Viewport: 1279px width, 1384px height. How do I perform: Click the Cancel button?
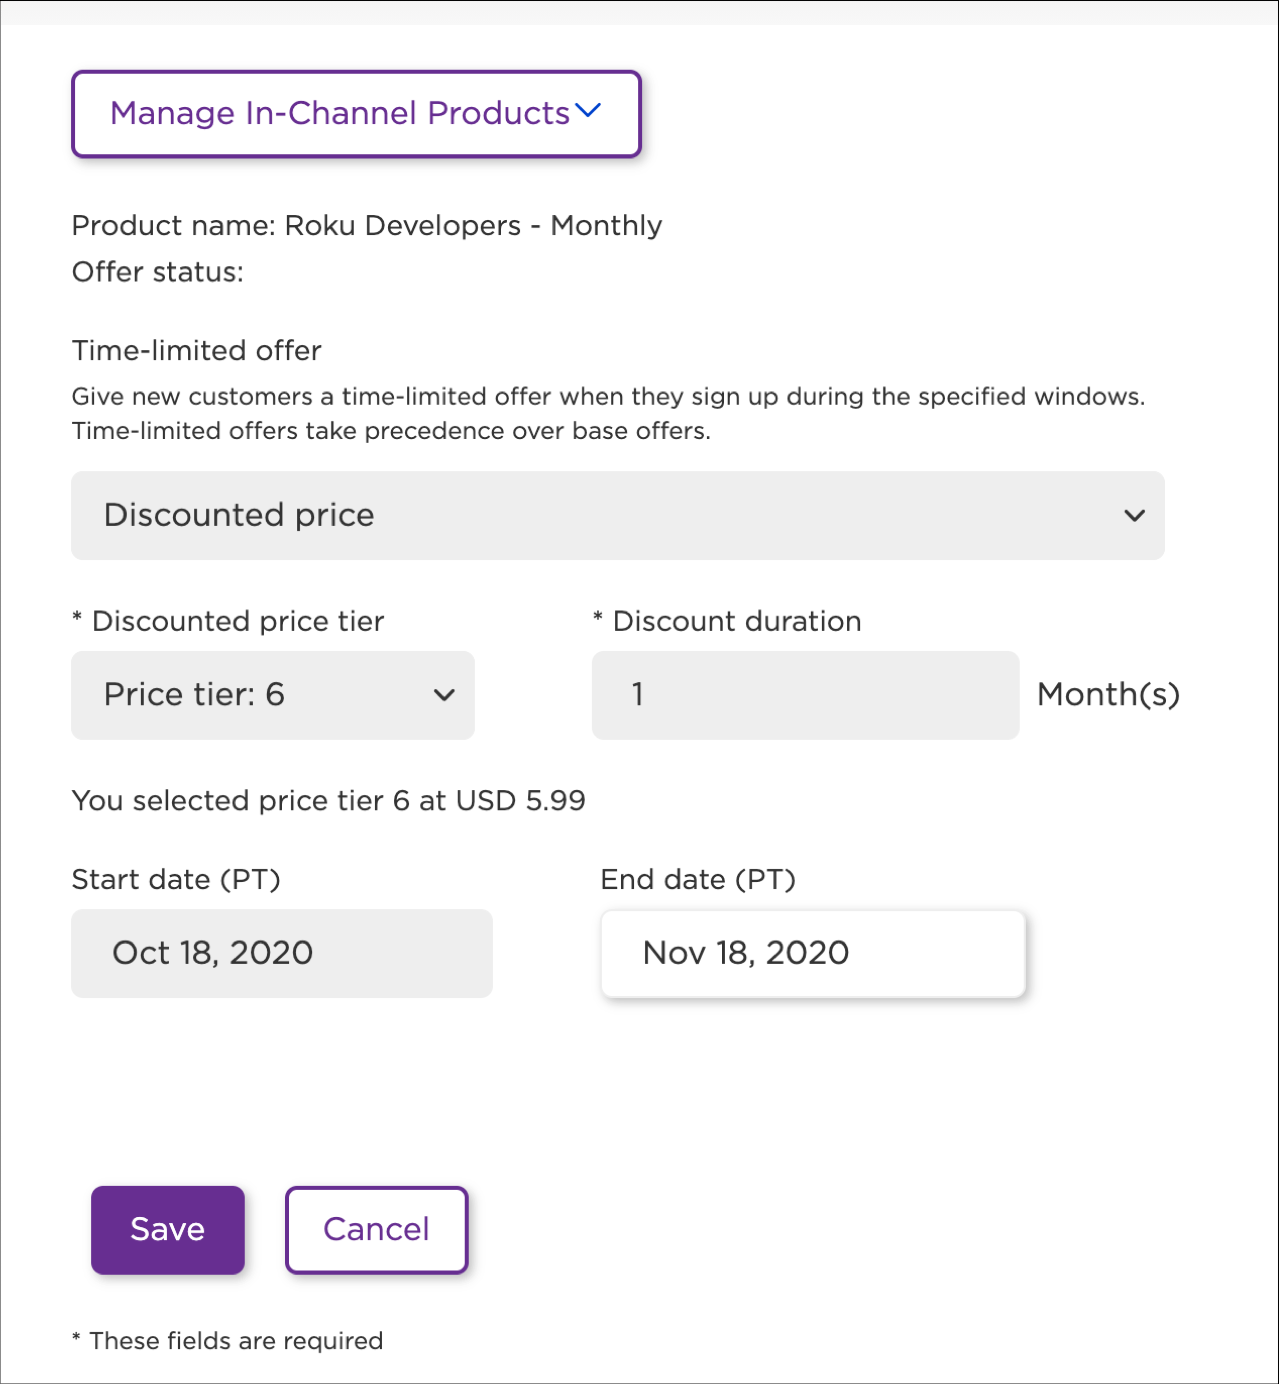click(376, 1229)
